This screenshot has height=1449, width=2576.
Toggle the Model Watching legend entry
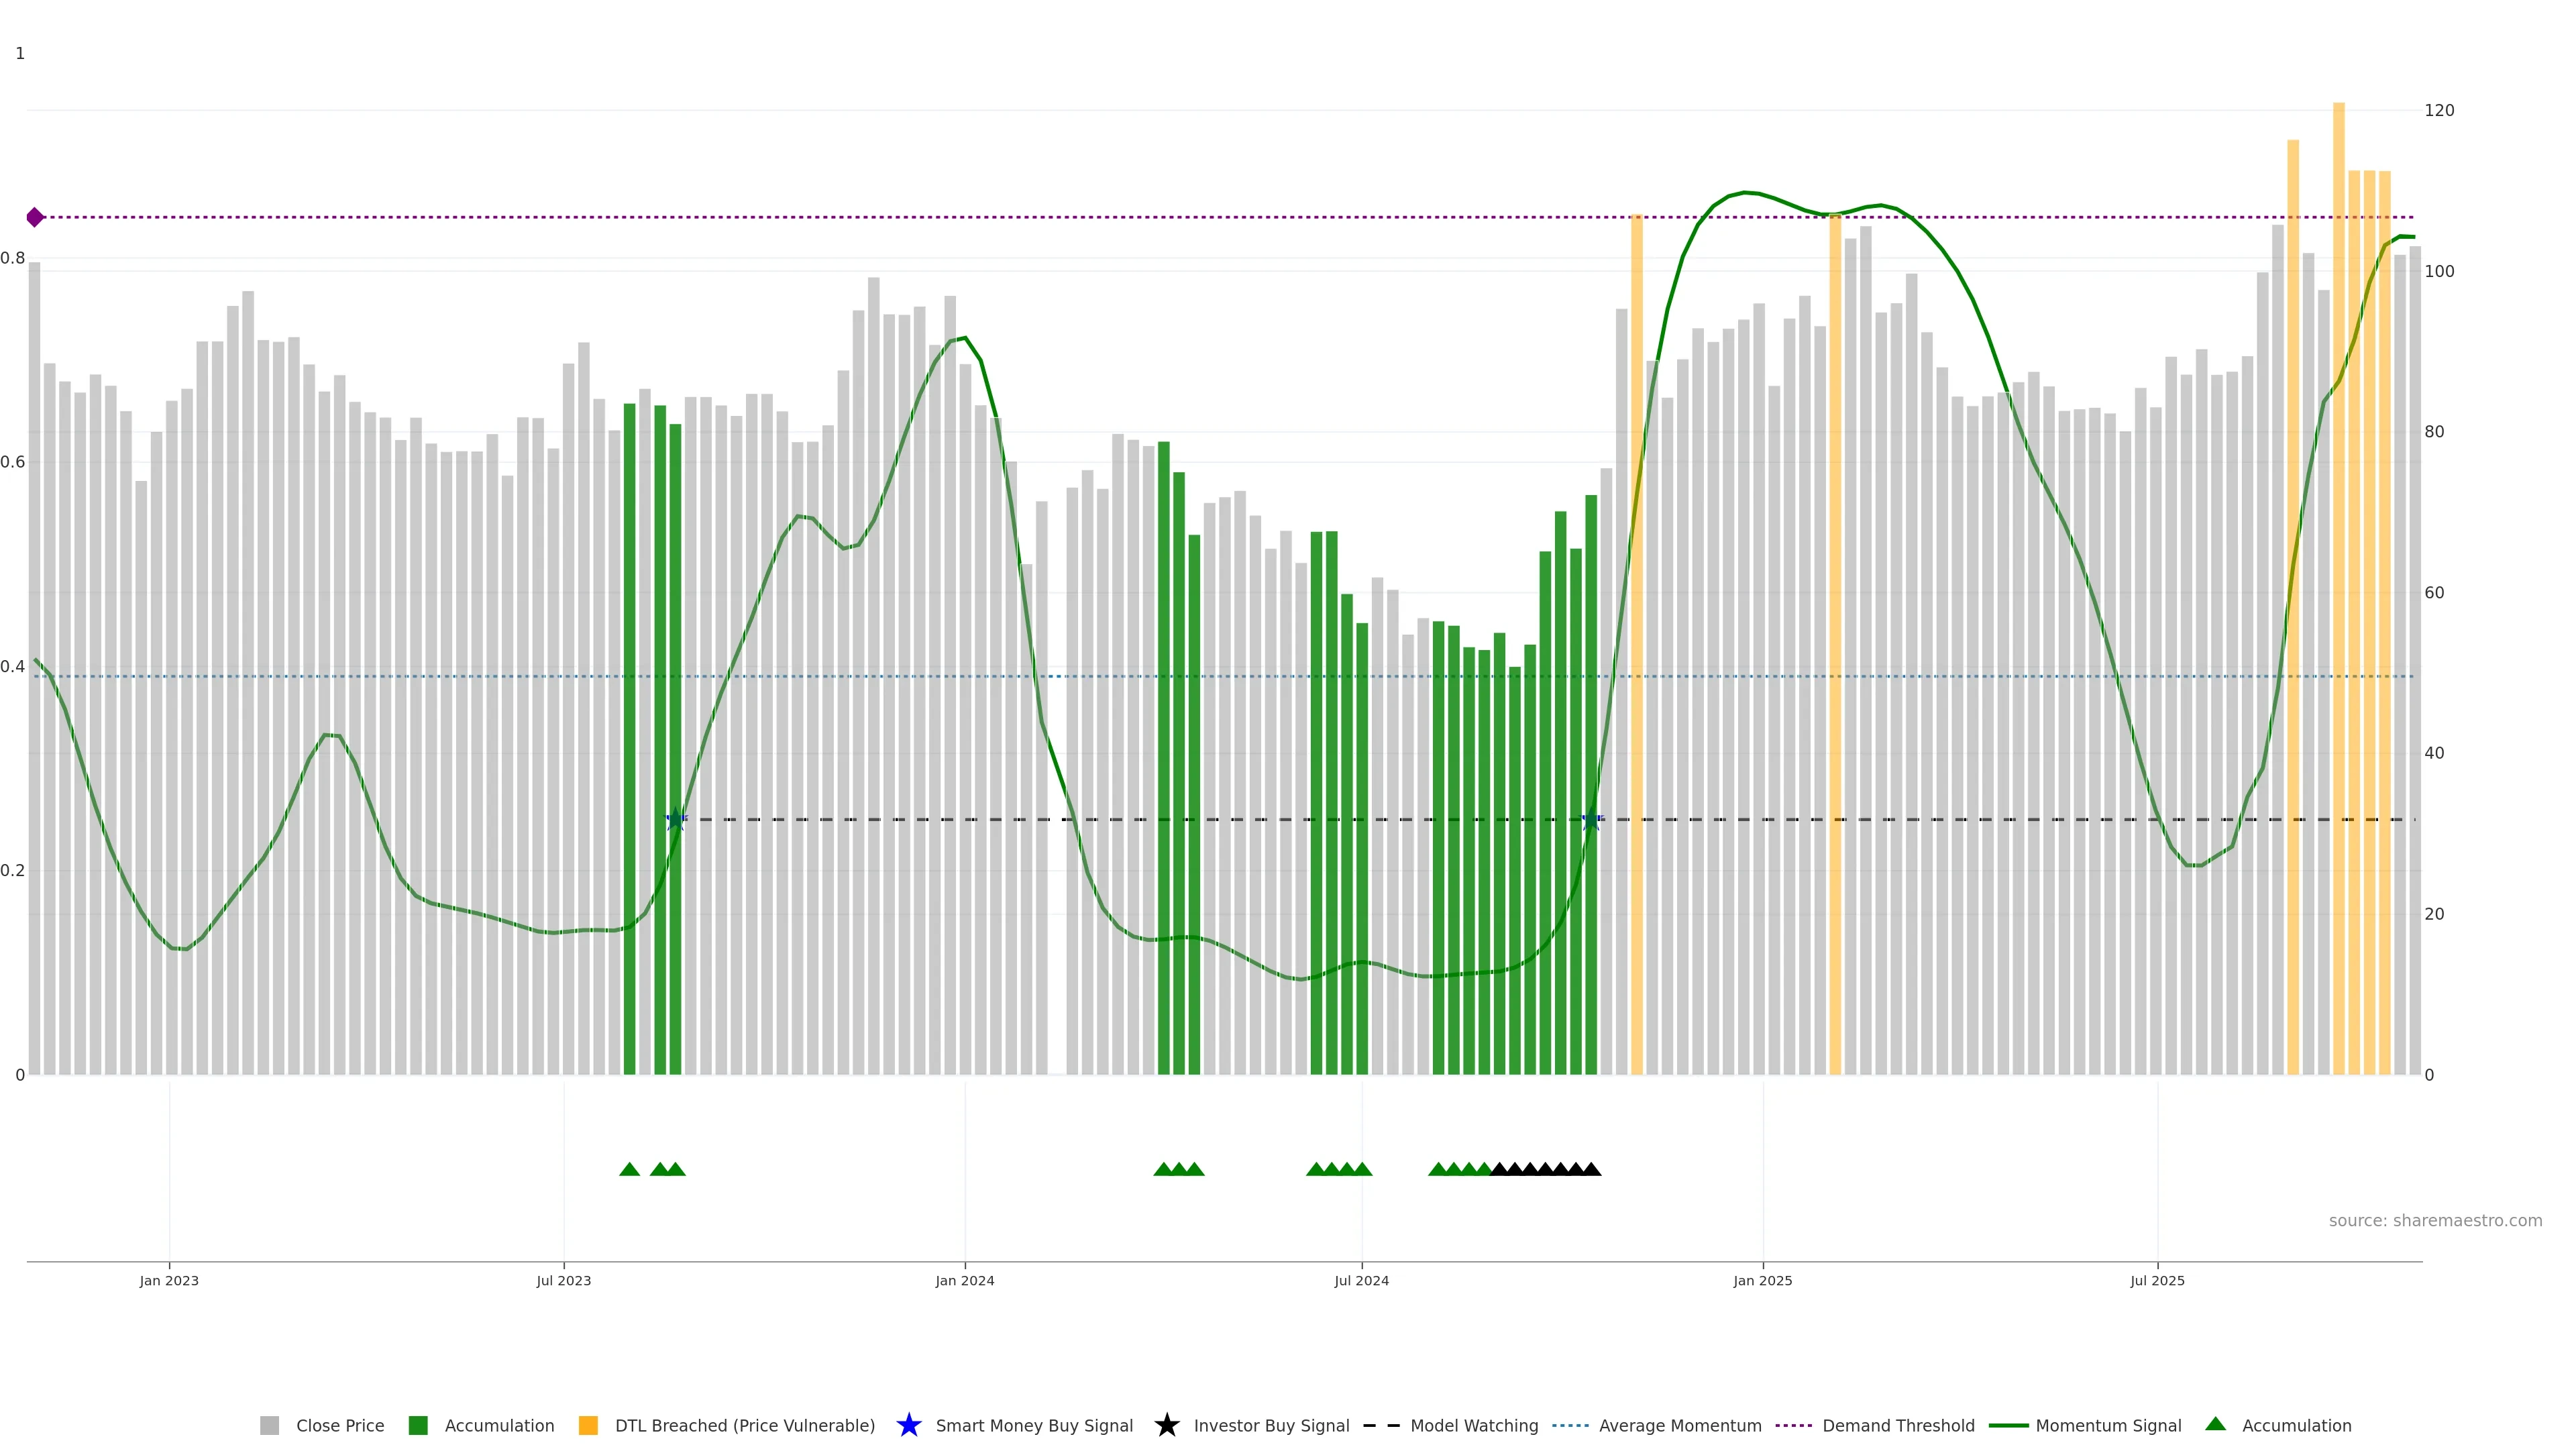tap(1473, 1426)
